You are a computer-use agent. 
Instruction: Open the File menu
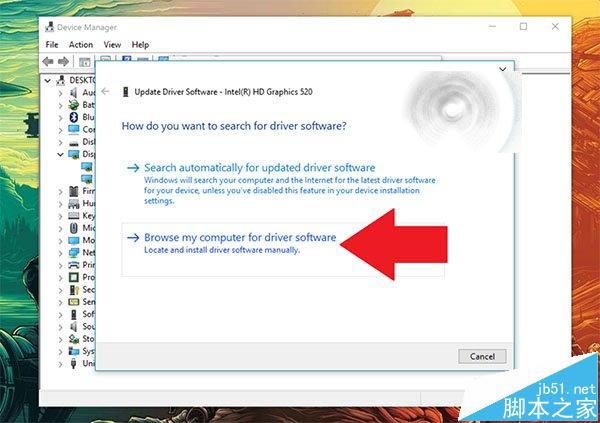[52, 44]
